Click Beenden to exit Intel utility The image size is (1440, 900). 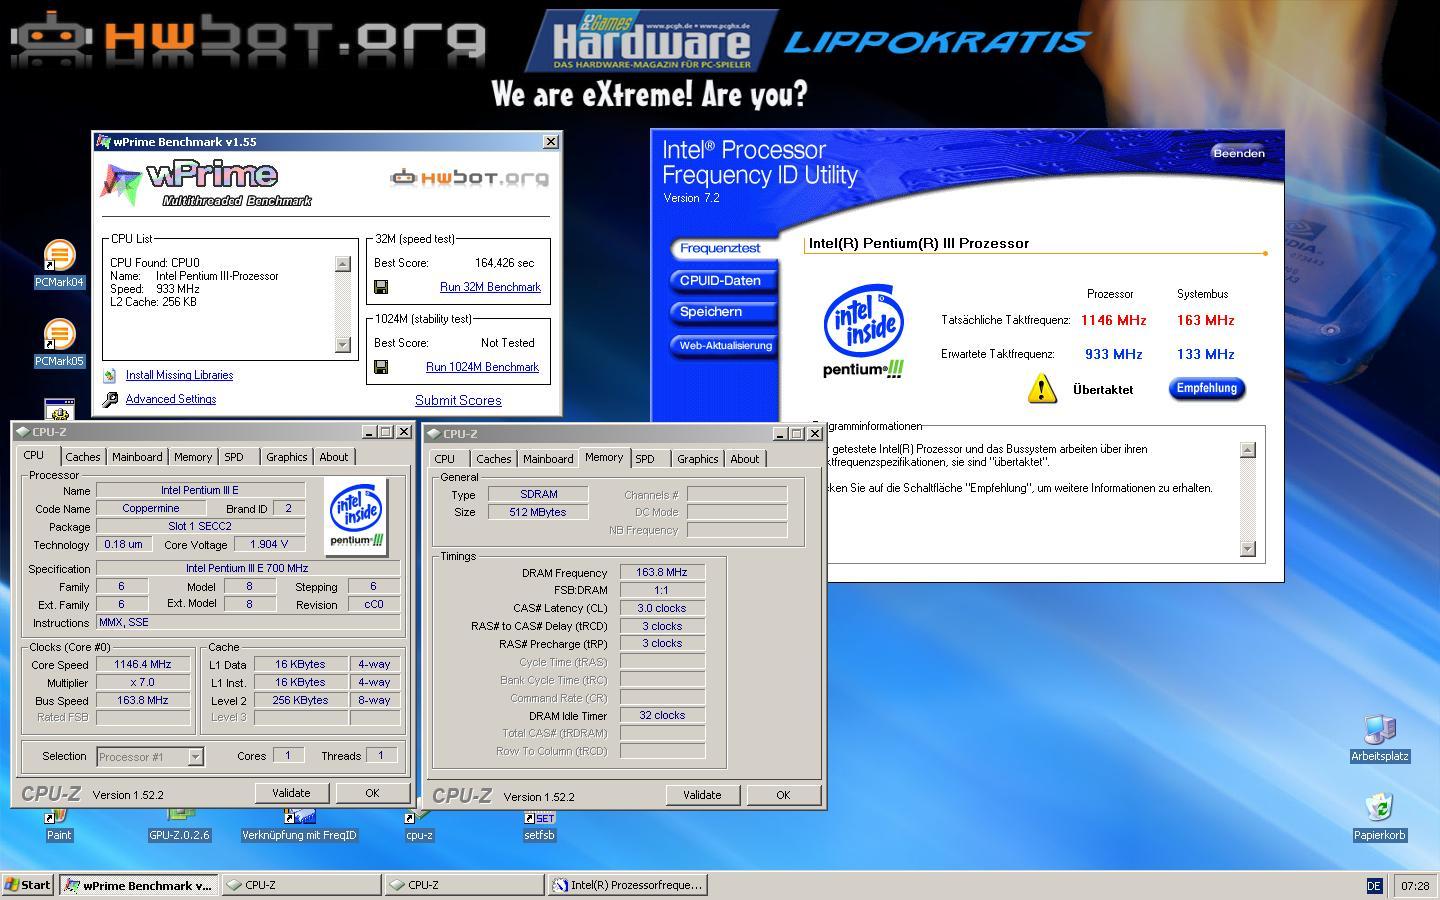(x=1239, y=153)
